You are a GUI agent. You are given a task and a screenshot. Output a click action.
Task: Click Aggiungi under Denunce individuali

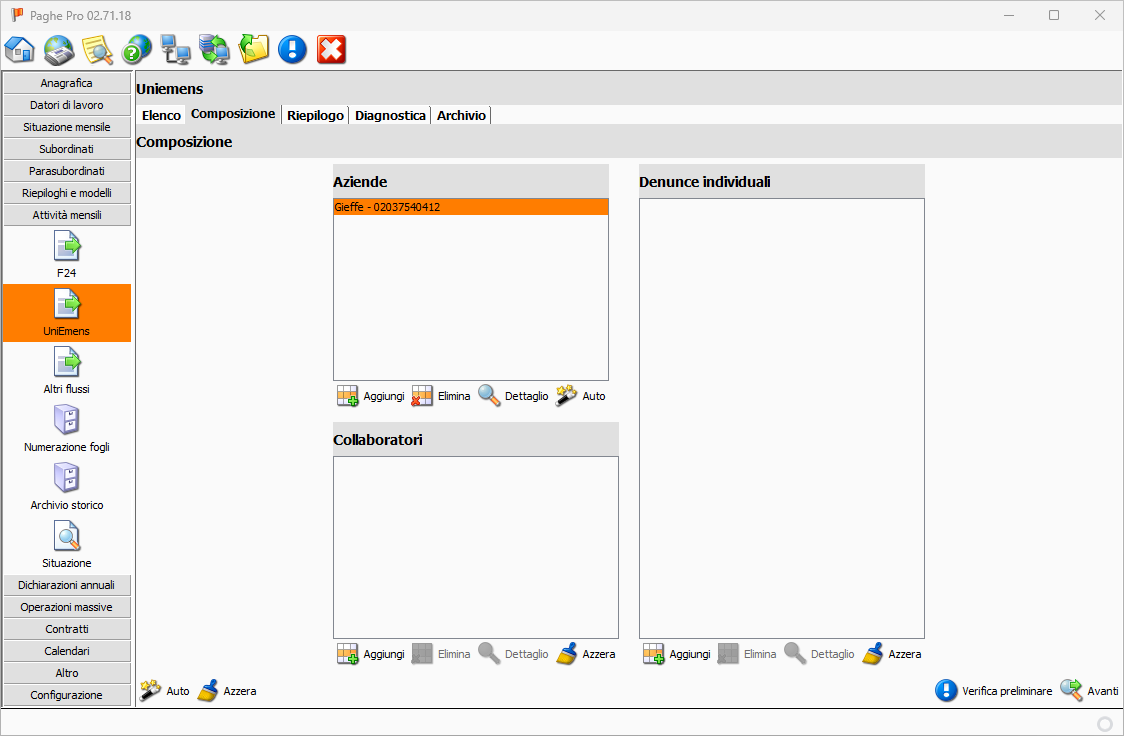click(x=677, y=654)
